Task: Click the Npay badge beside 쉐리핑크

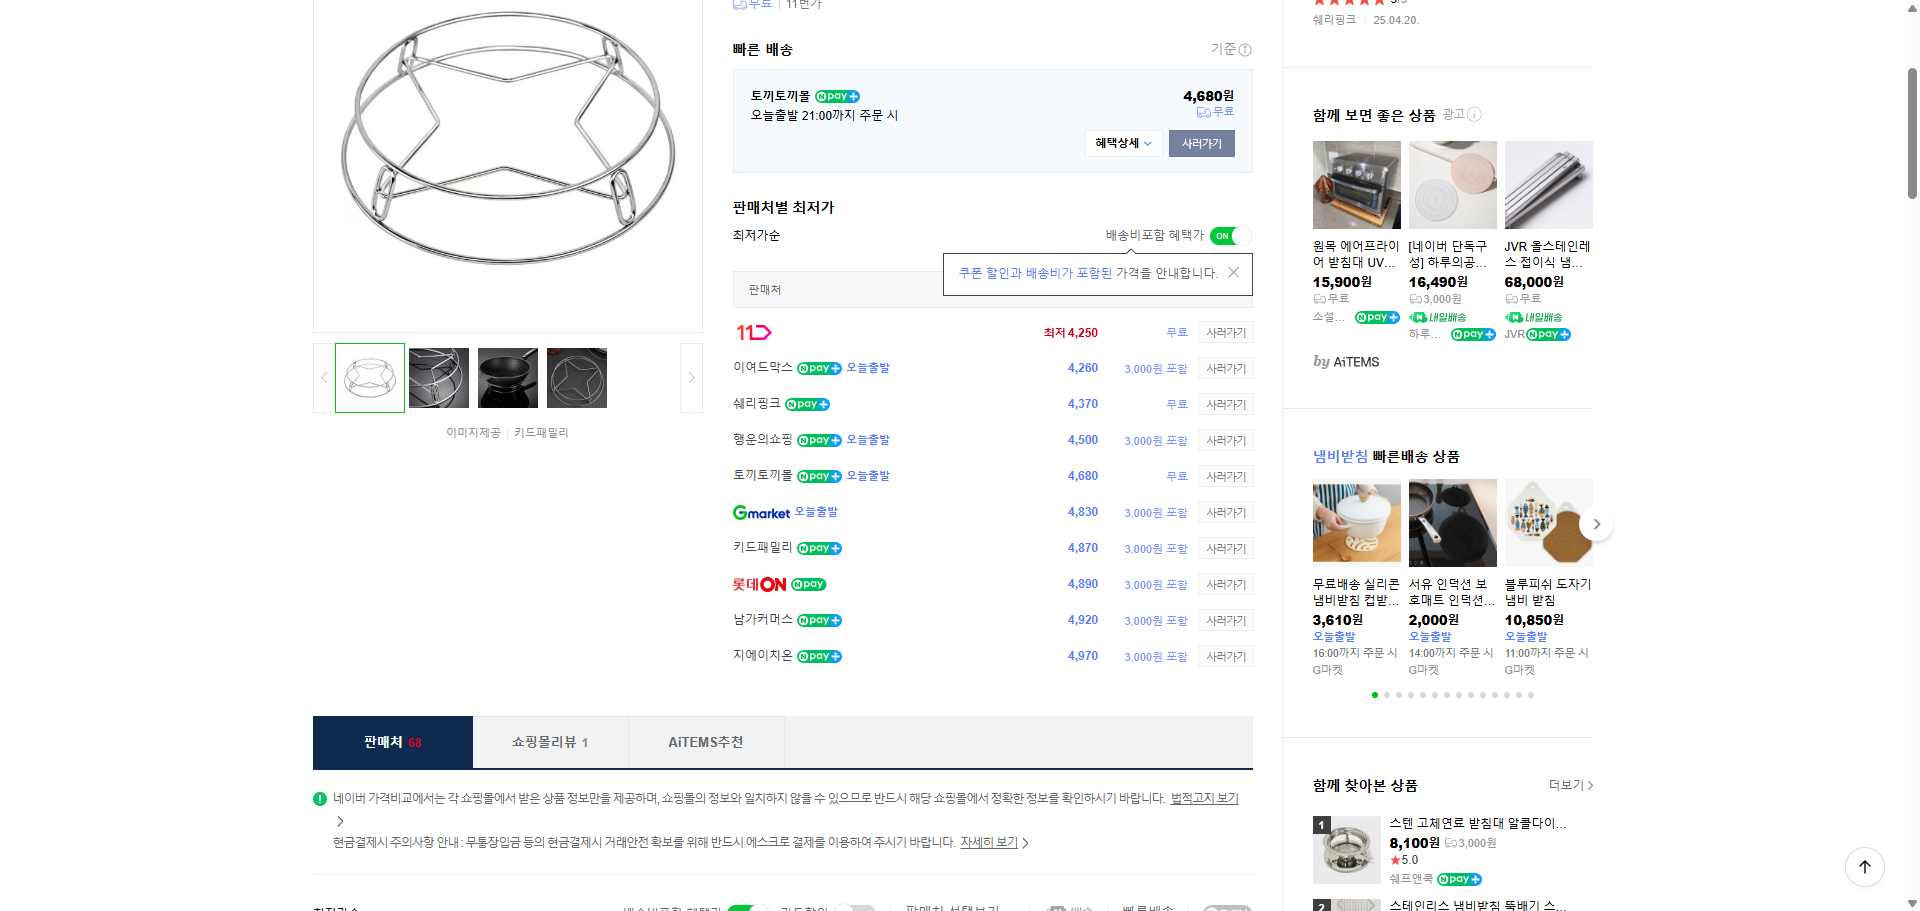Action: click(x=807, y=404)
